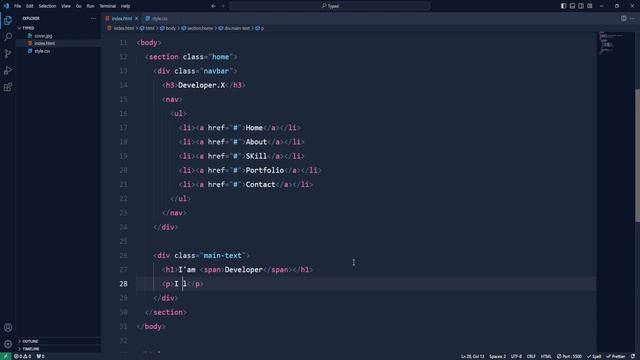
Task: Click CRLF end of line setting
Action: [531, 356]
